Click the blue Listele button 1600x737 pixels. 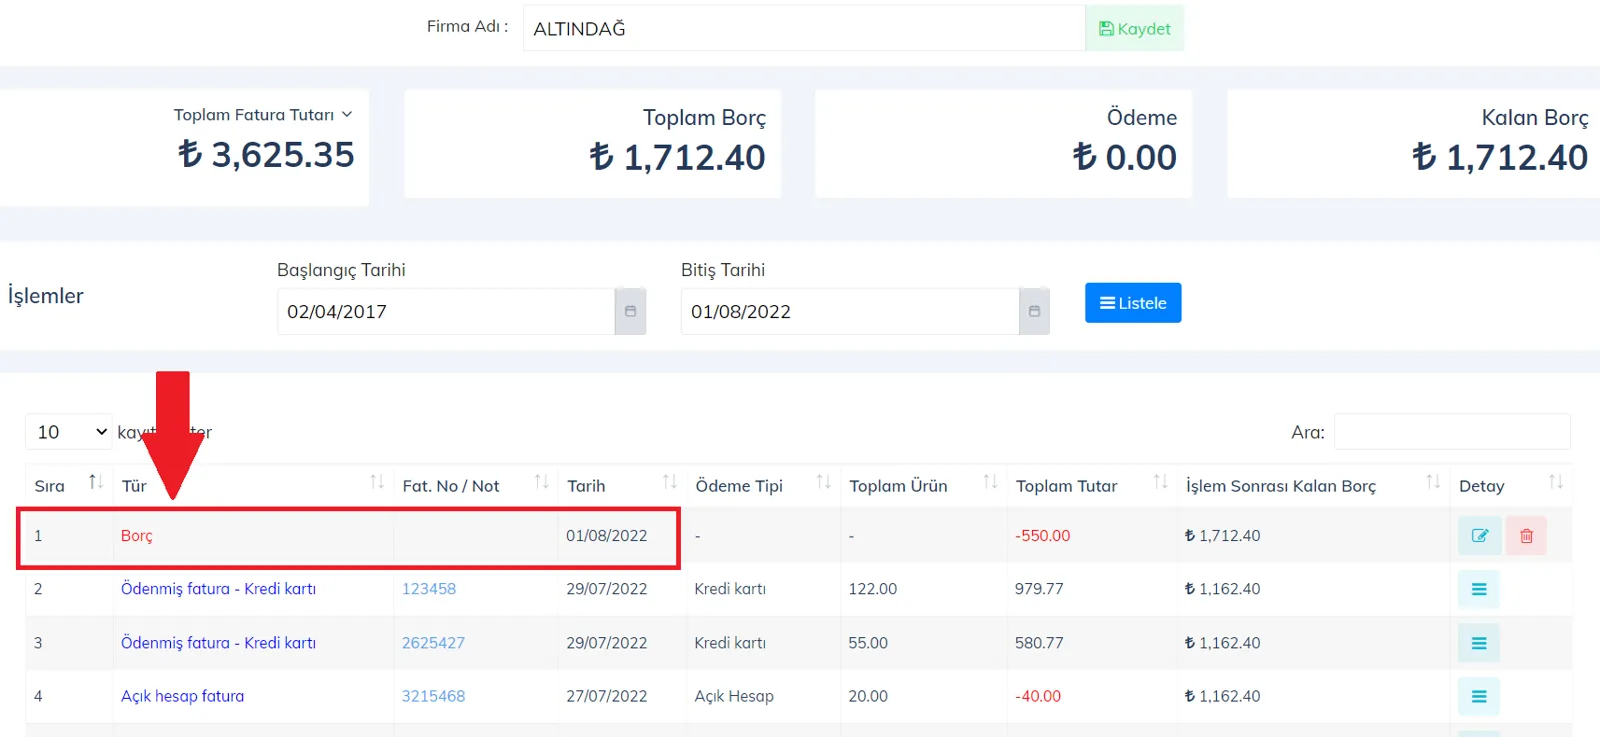pyautogui.click(x=1133, y=303)
